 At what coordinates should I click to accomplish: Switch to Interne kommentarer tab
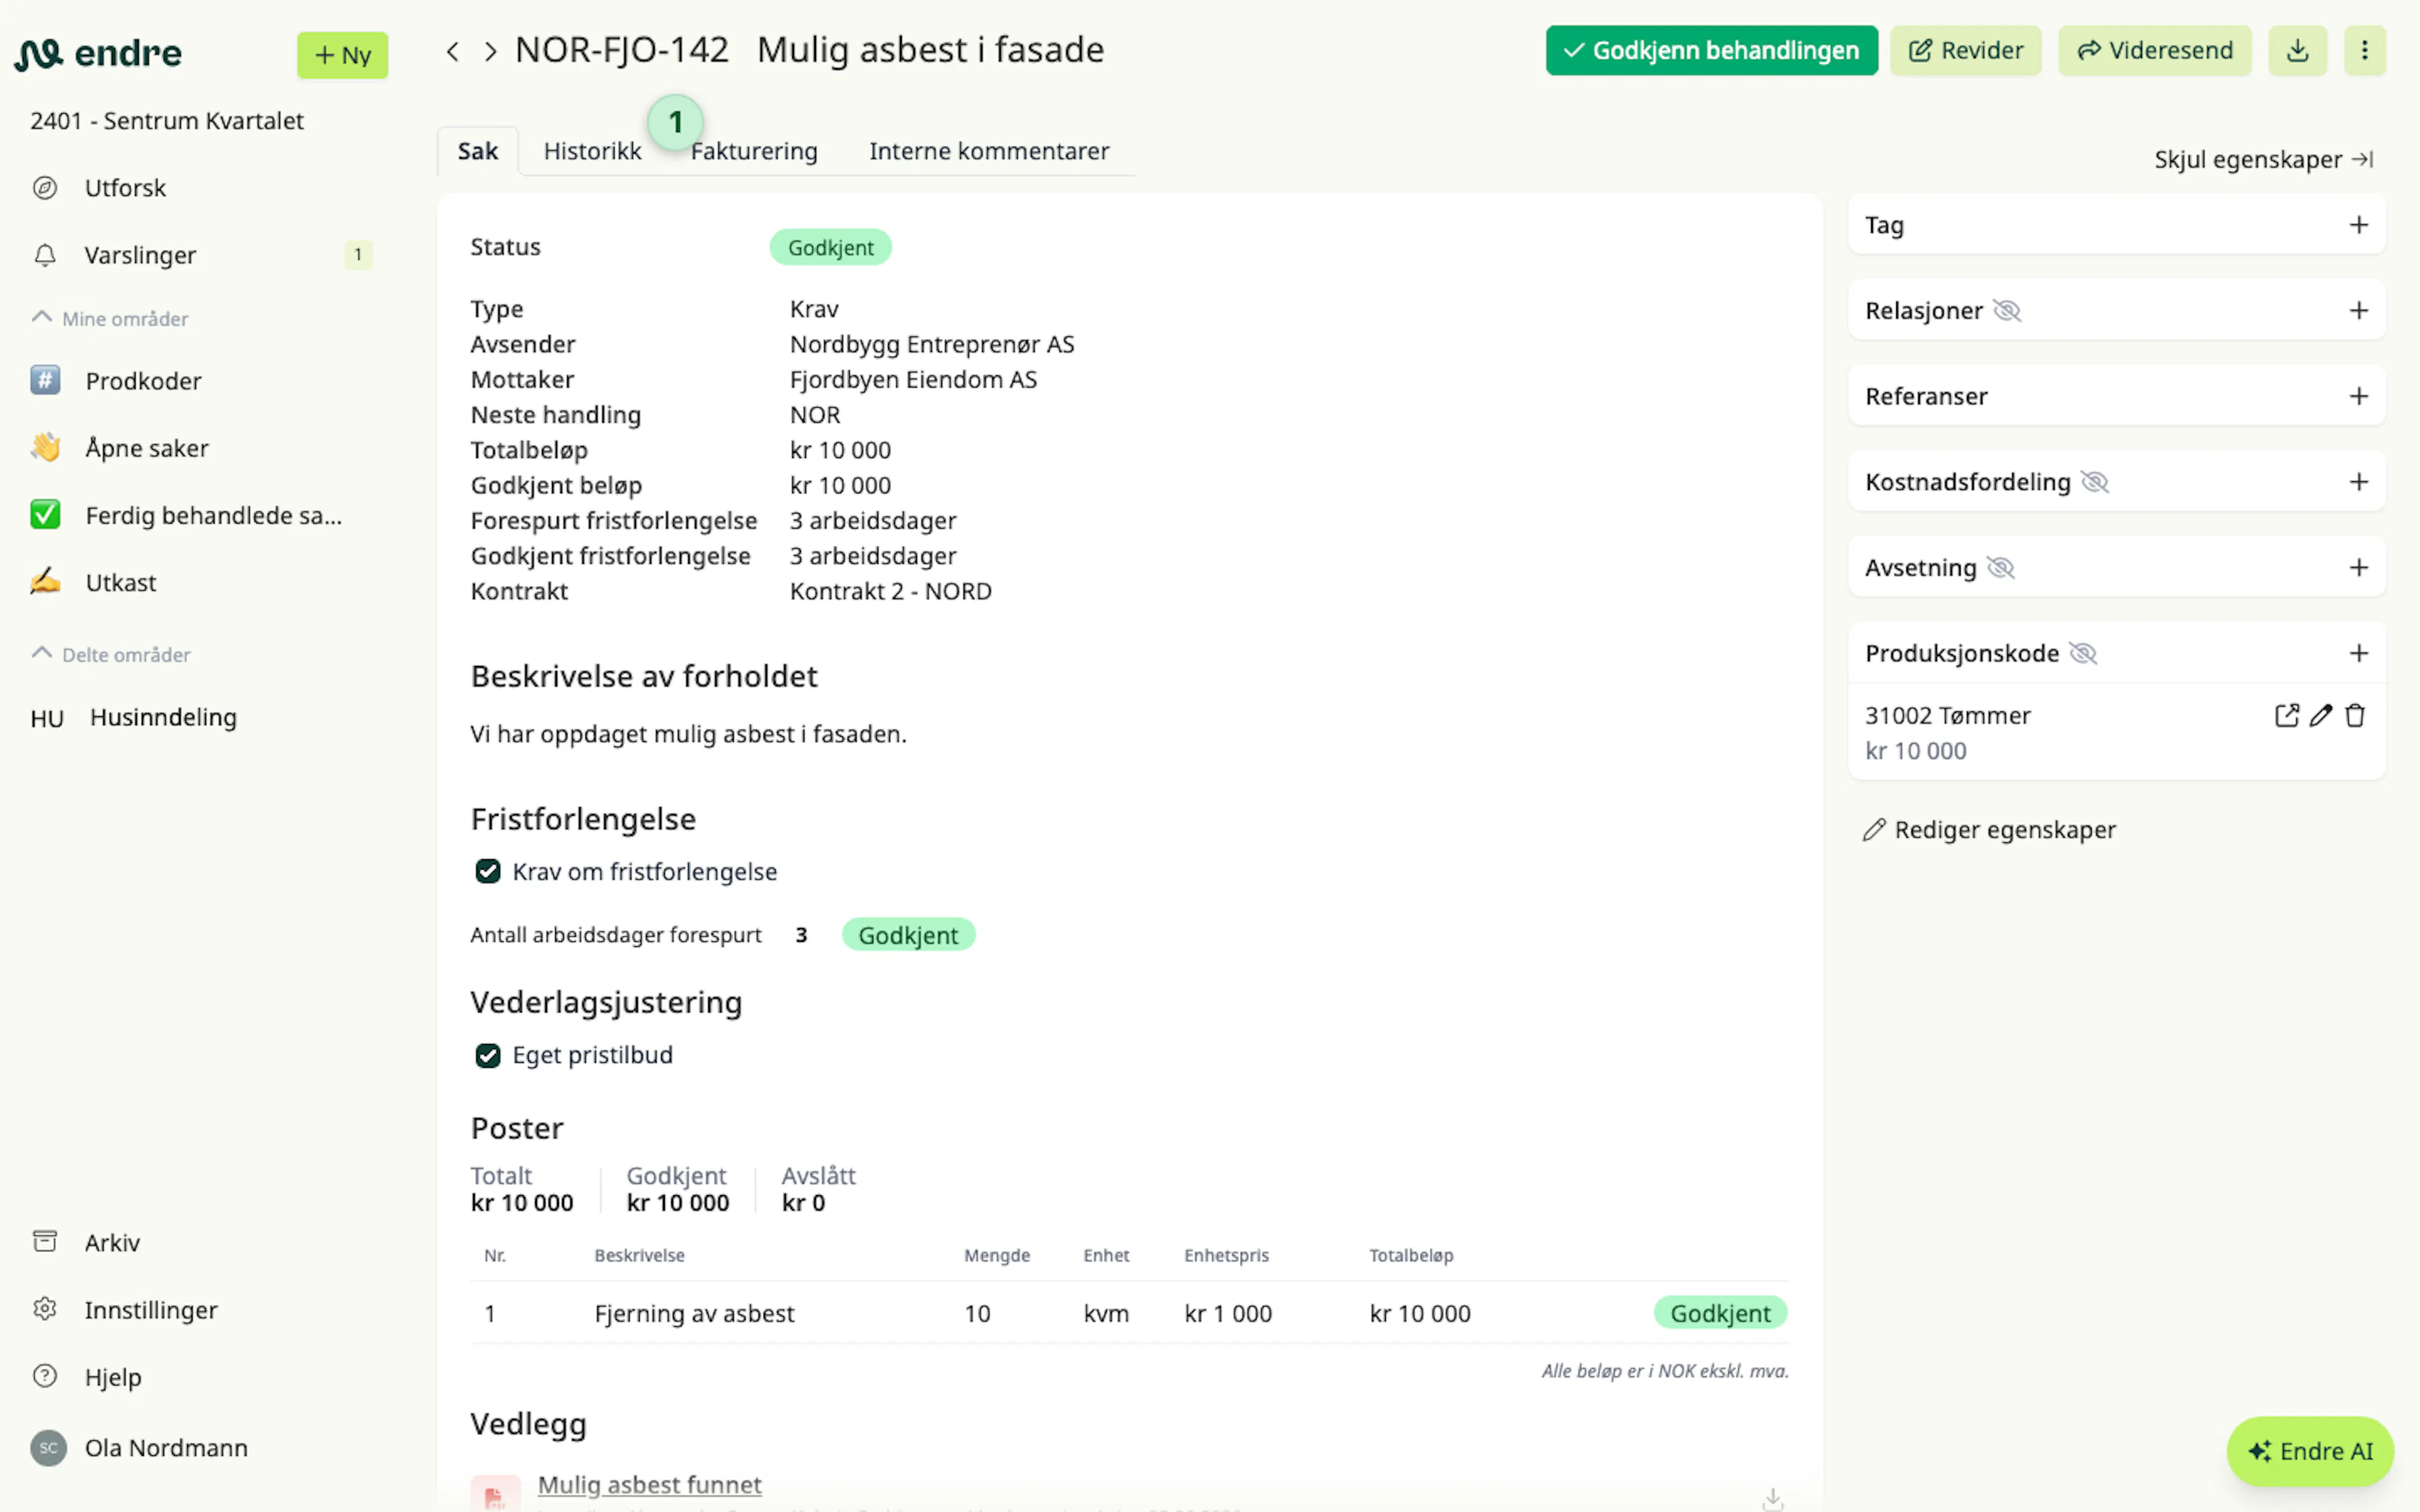(989, 151)
